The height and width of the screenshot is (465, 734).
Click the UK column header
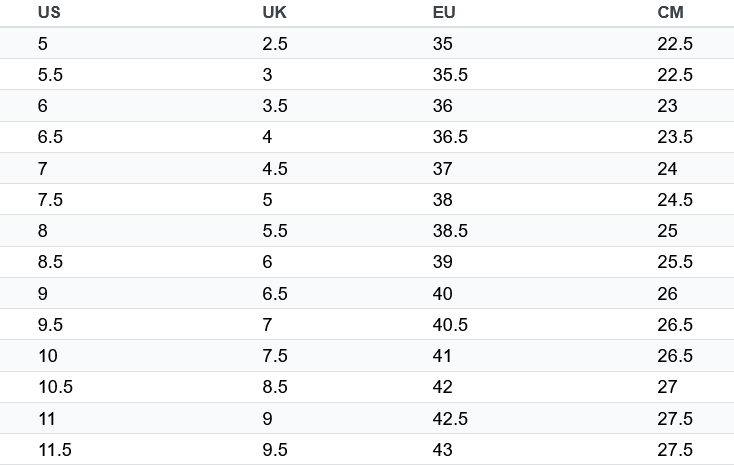(274, 12)
